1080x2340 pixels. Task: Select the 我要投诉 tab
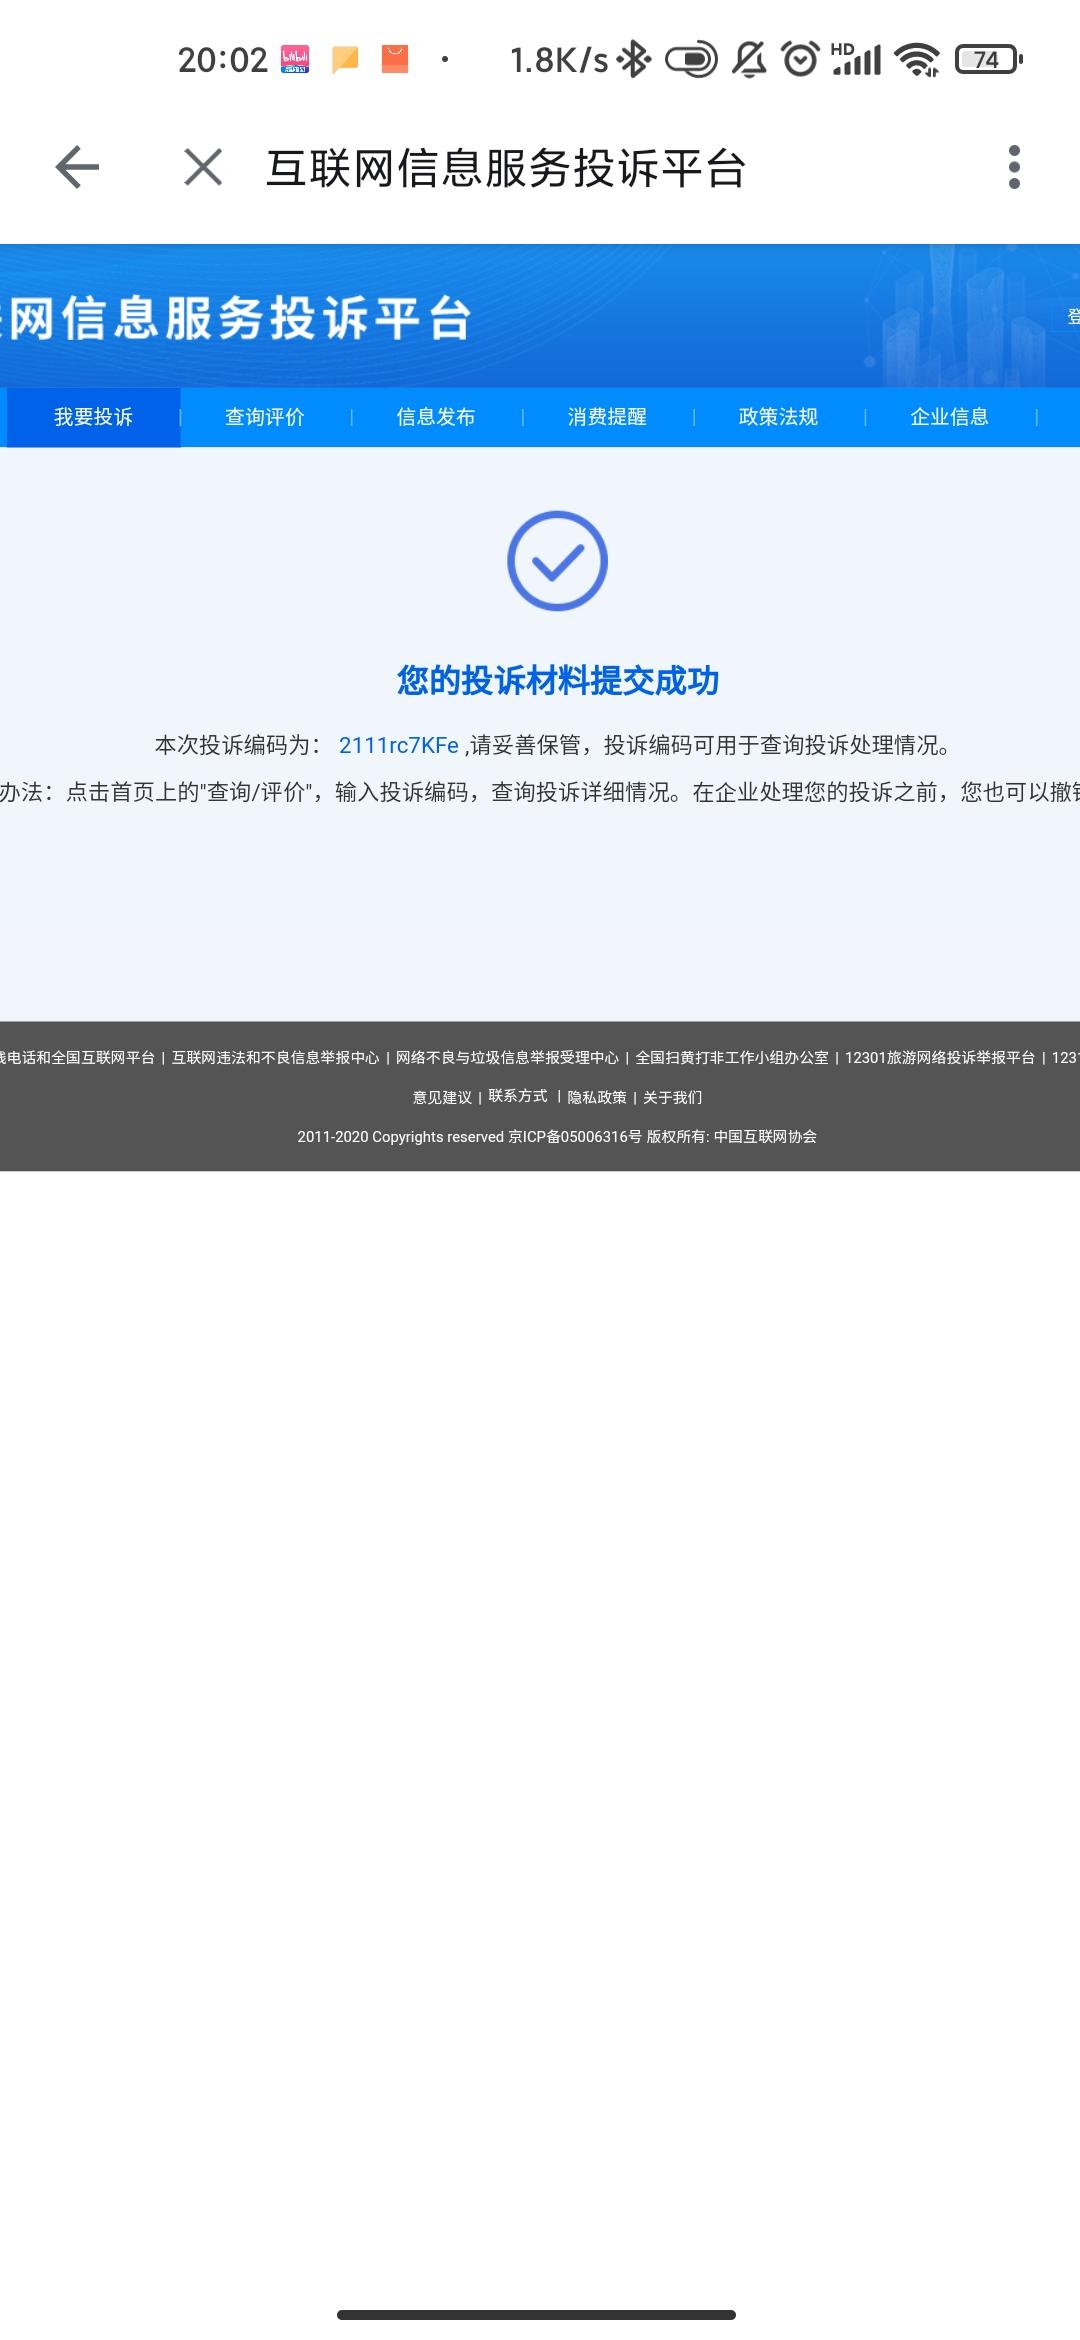(93, 417)
